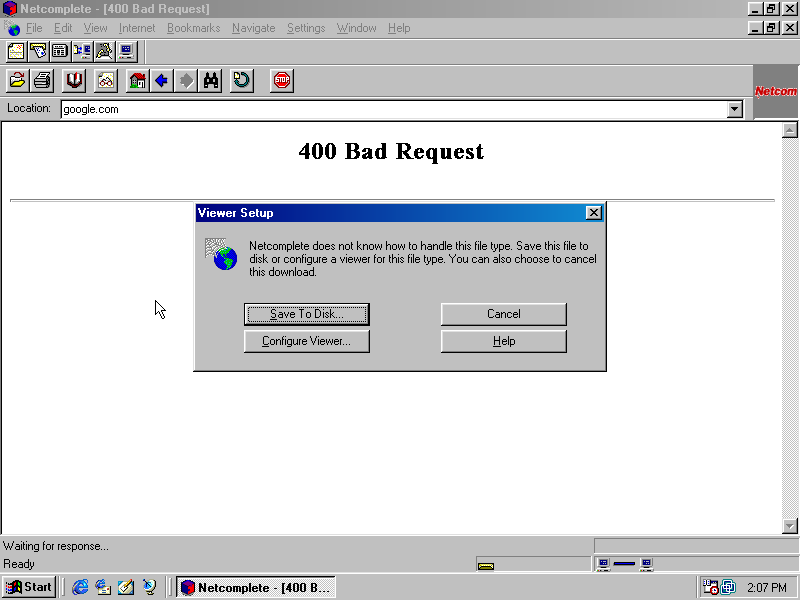Click the bookmarks magnet icon
Viewport: 800px width, 600px height.
coord(74,80)
